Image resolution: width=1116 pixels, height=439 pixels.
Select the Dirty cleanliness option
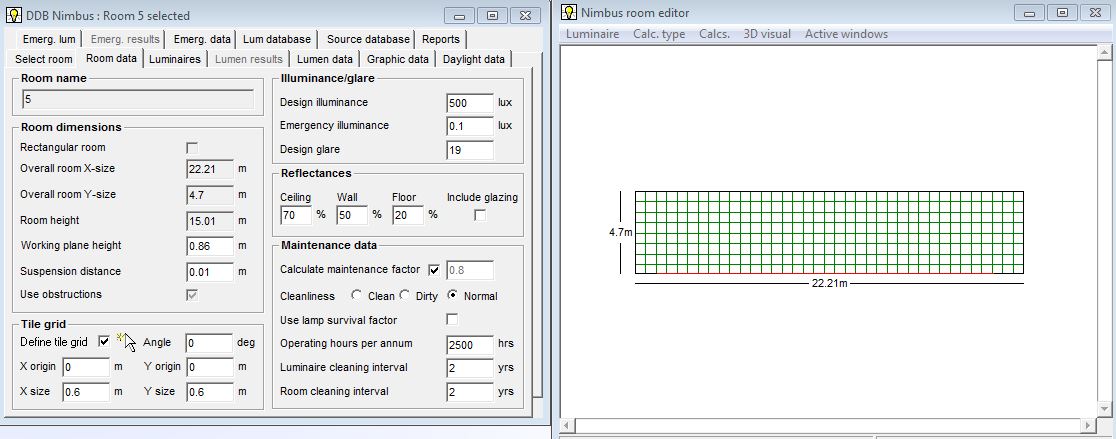(x=404, y=295)
